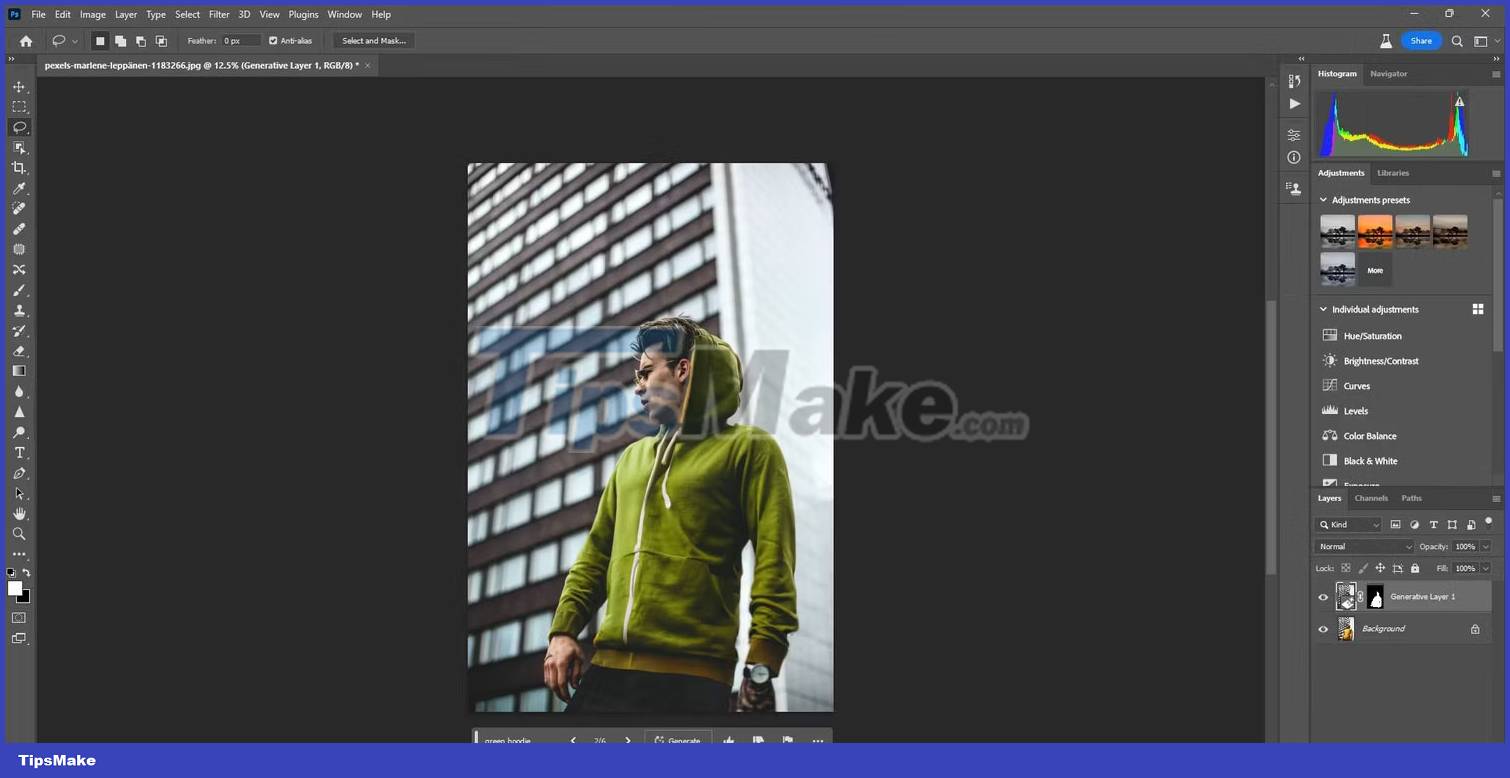This screenshot has width=1510, height=778.
Task: Open the Normal blend mode dropdown
Action: [1363, 546]
